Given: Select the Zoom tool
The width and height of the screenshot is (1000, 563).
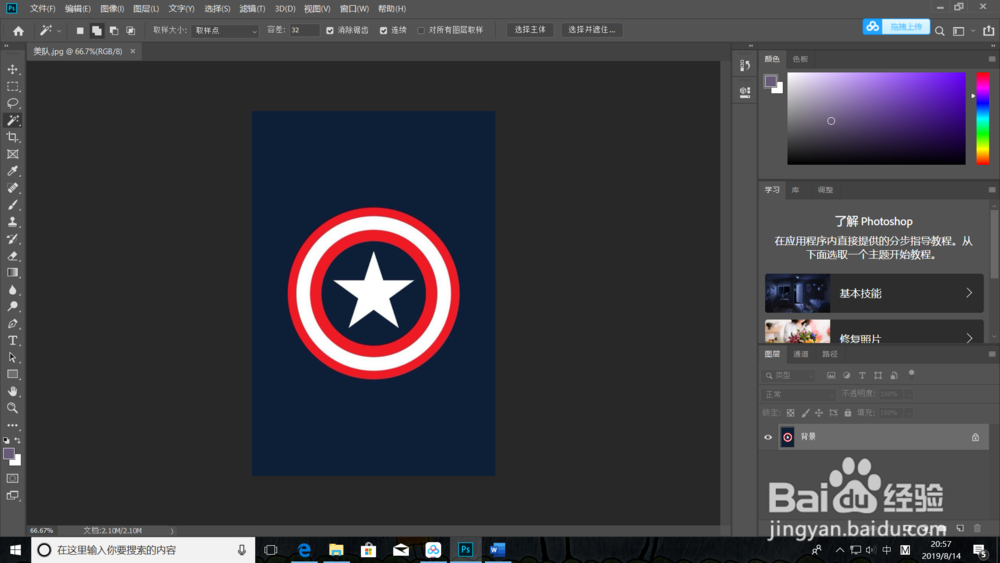Looking at the screenshot, I should click(12, 408).
